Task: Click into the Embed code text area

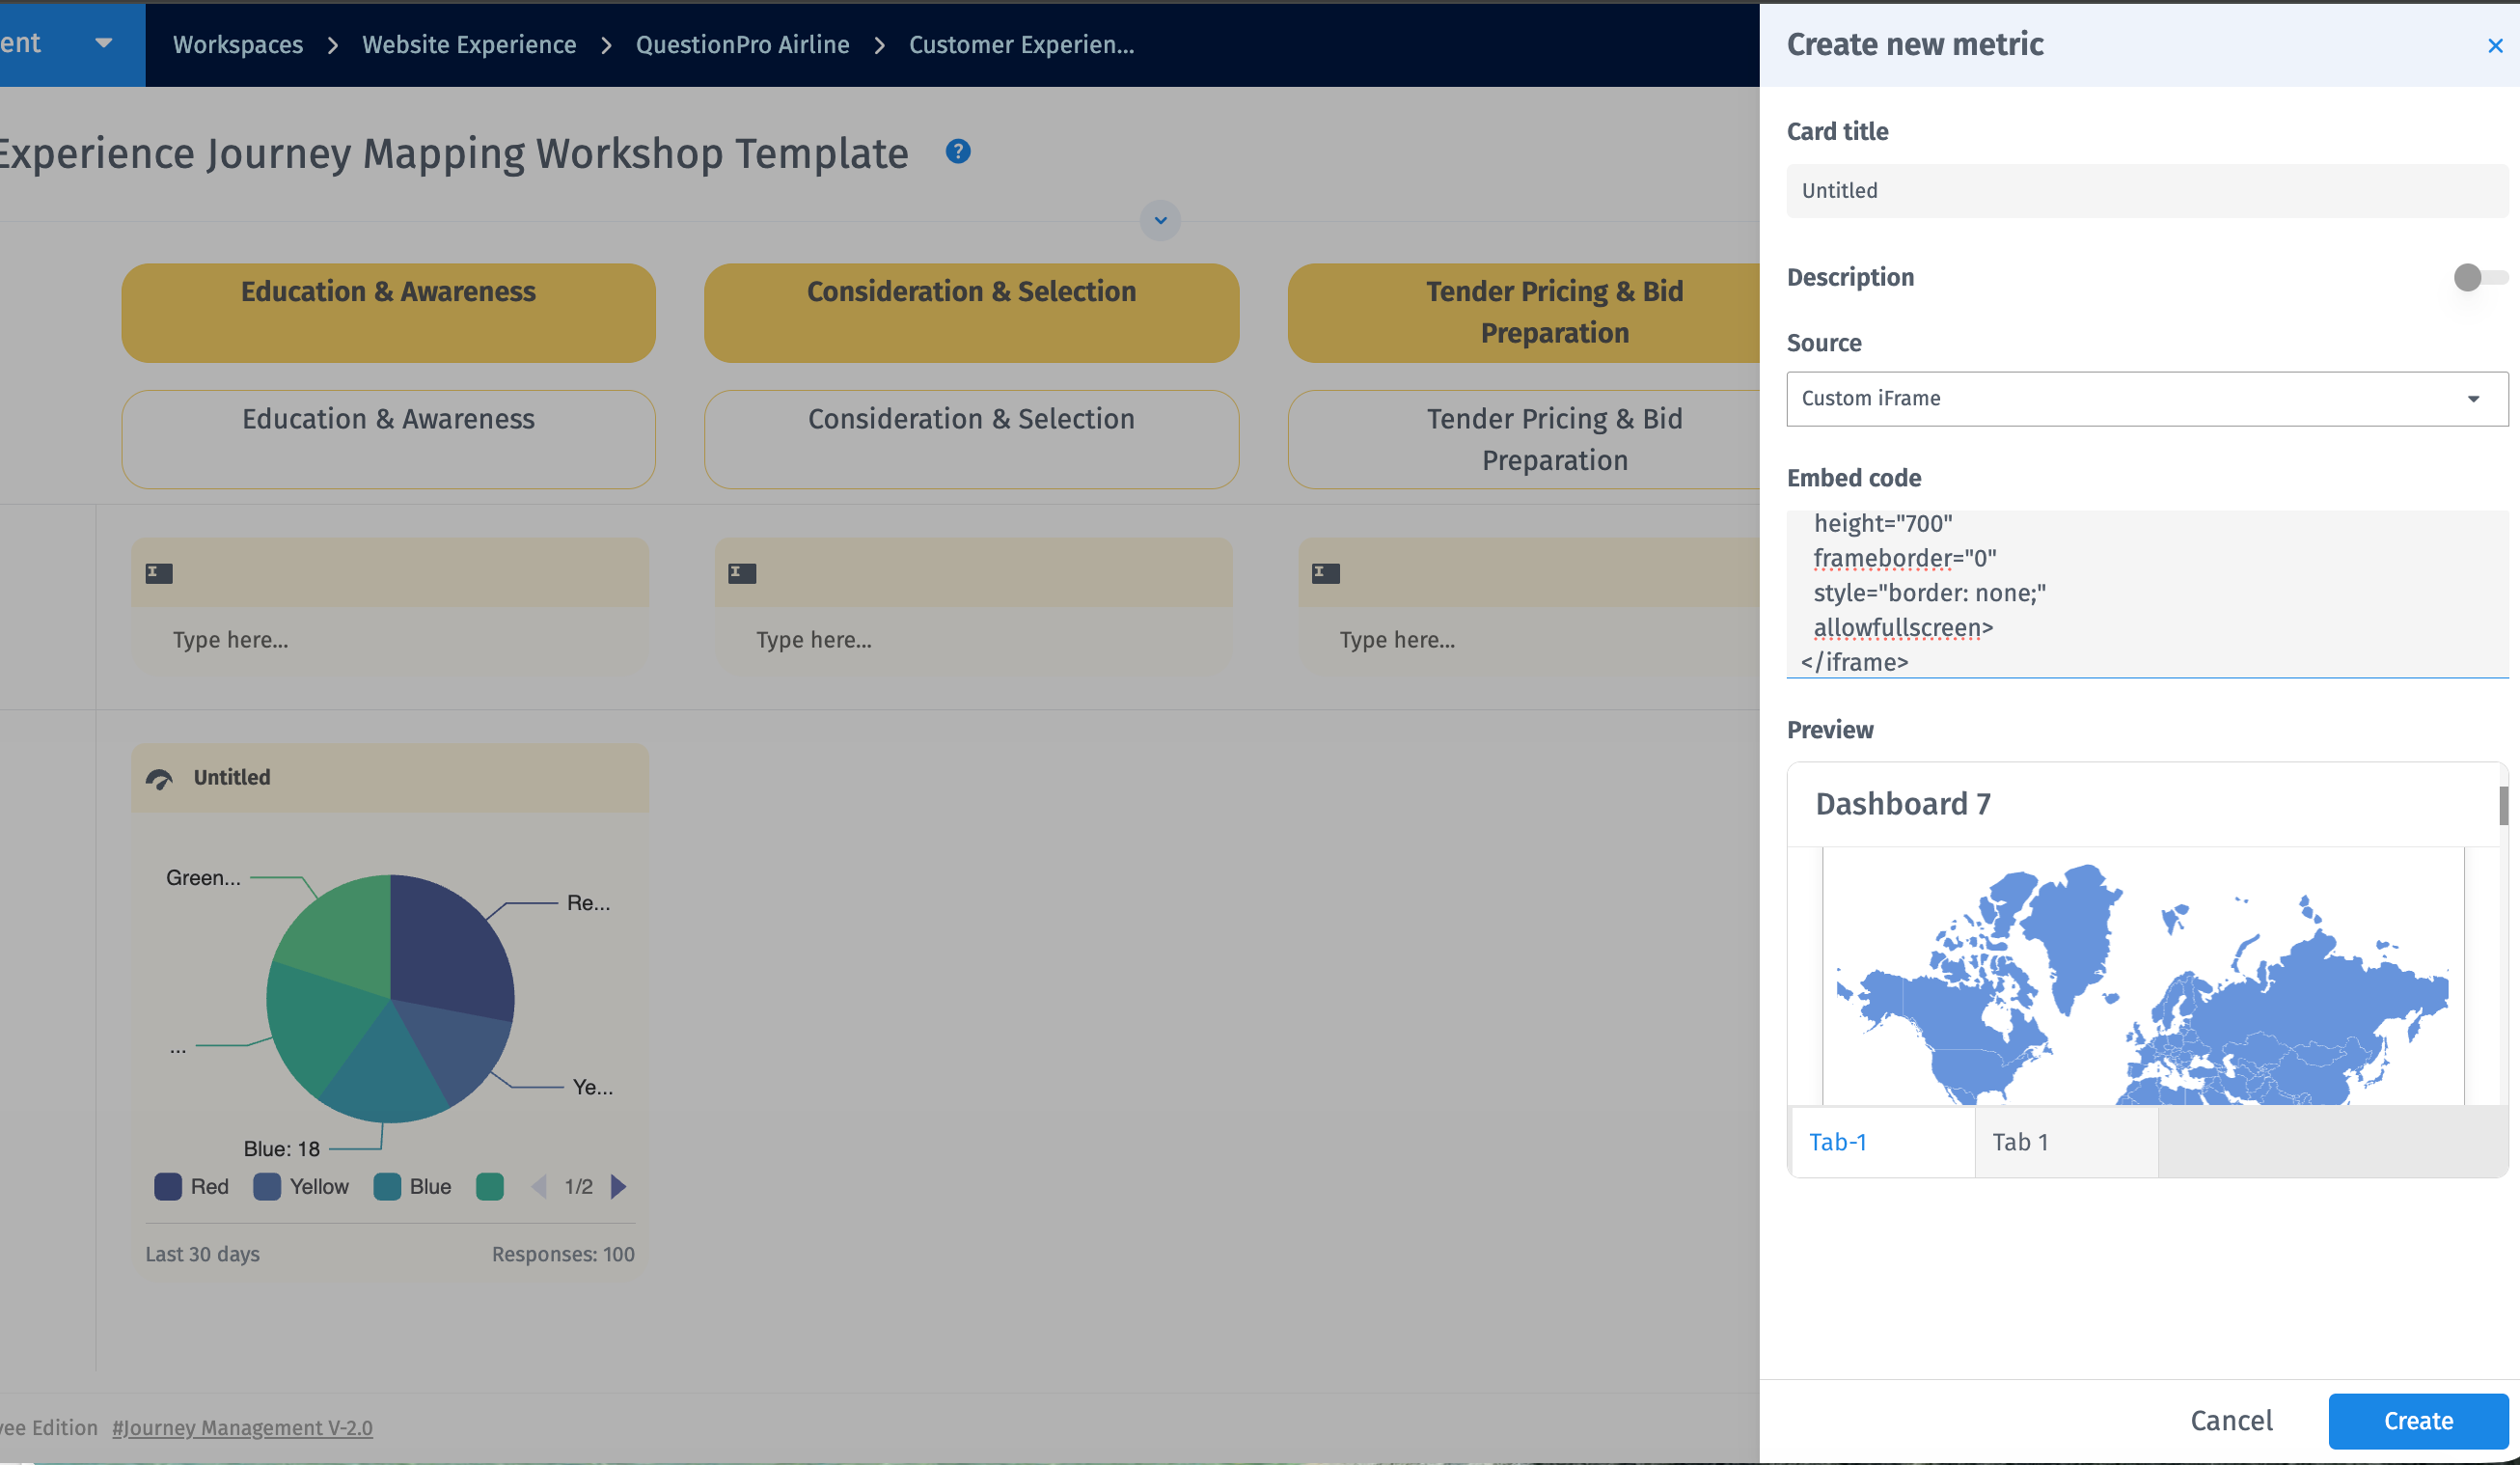Action: pyautogui.click(x=2146, y=594)
